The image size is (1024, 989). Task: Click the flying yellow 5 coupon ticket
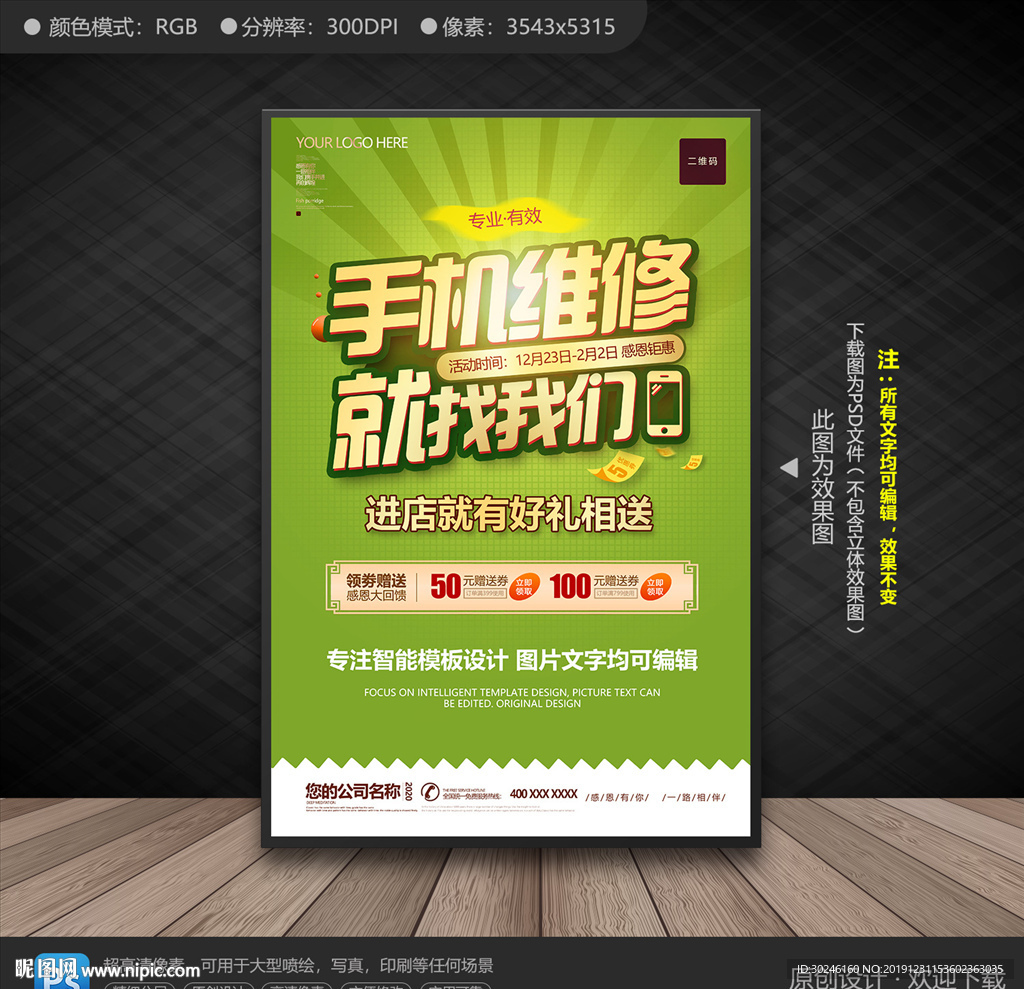616,466
